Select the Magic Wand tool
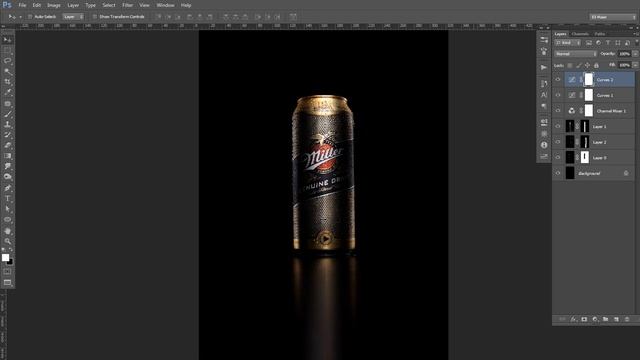The height and width of the screenshot is (360, 640). click(7, 71)
